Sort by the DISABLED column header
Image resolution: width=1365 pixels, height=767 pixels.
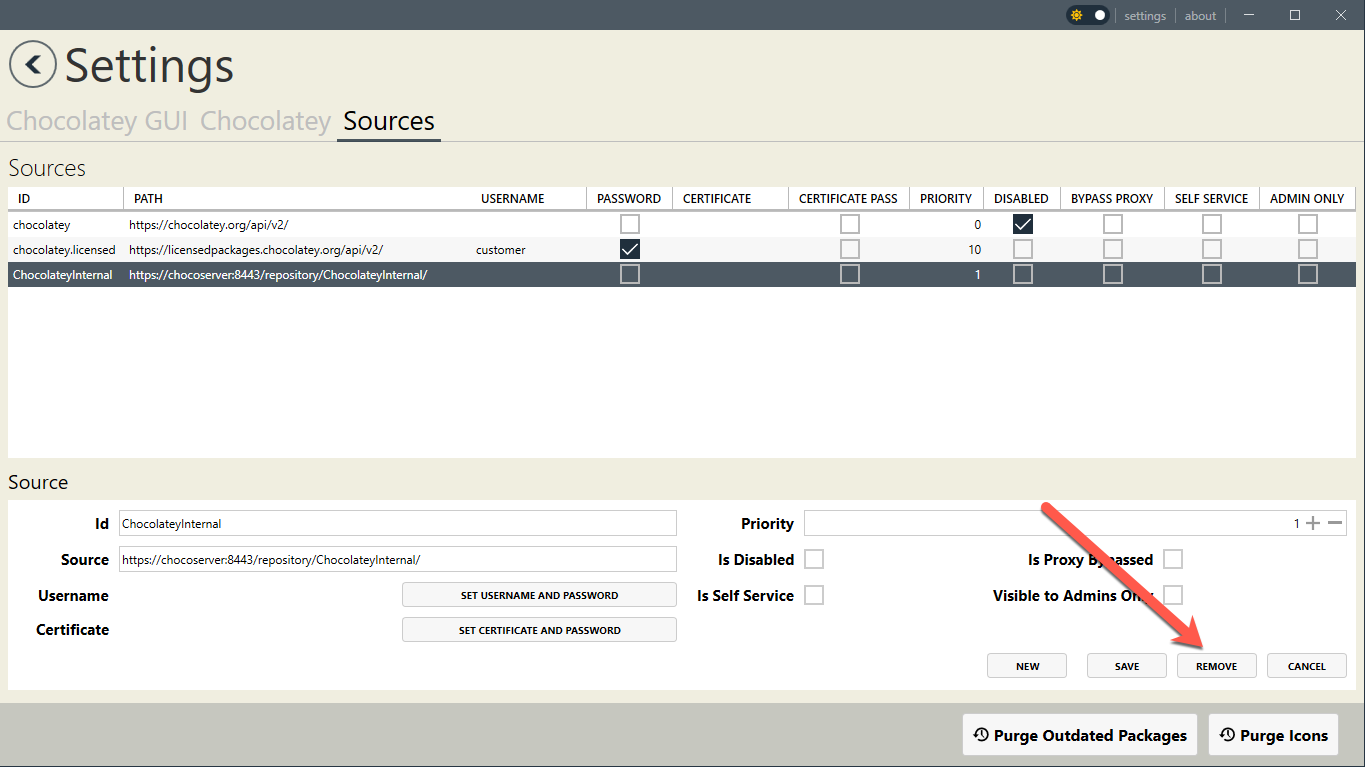pos(1021,198)
